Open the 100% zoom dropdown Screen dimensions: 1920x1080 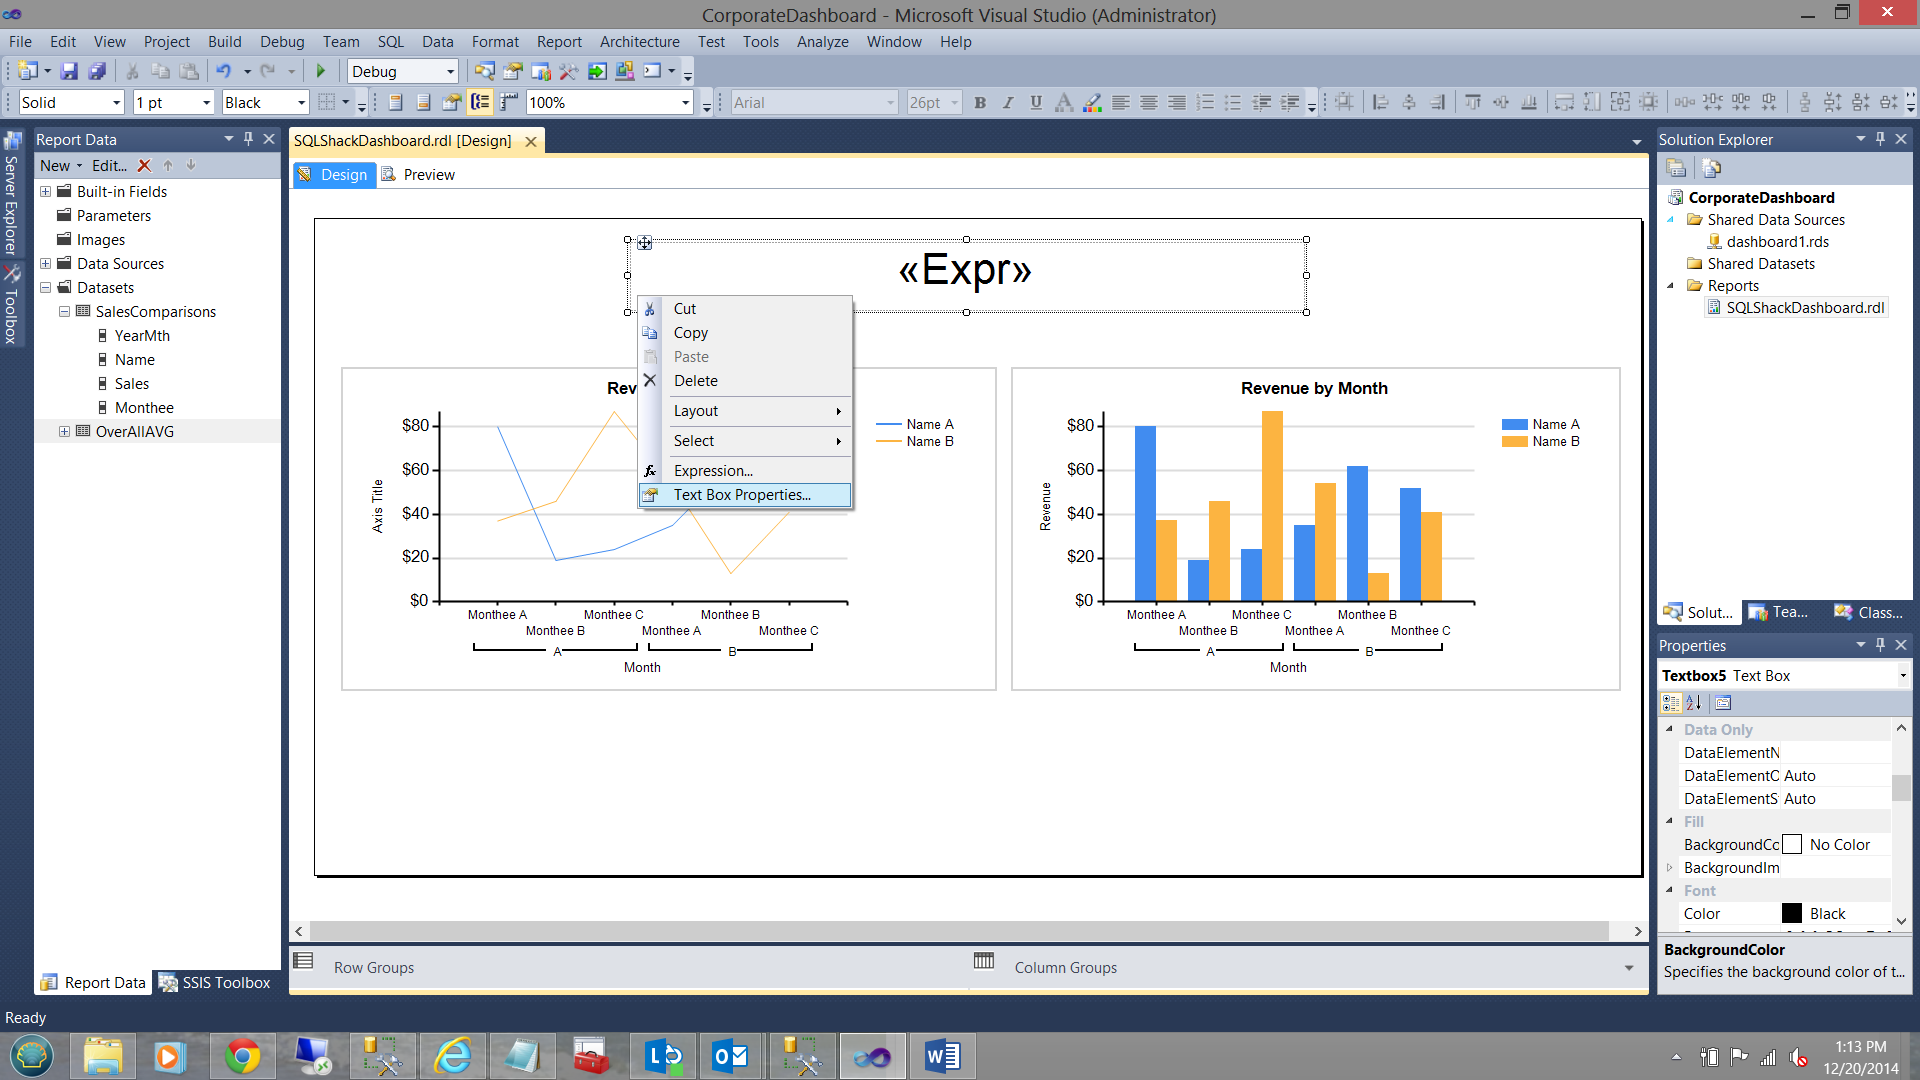(x=685, y=102)
